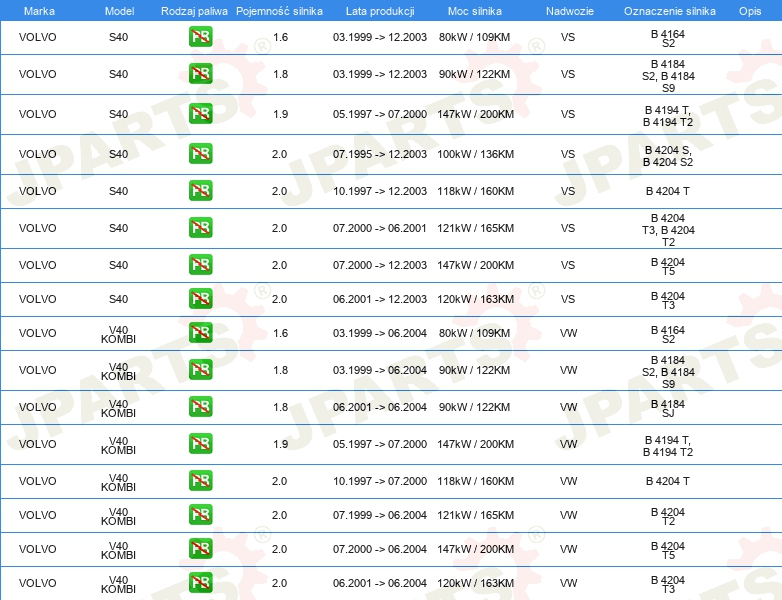This screenshot has height=600, width=782.
Task: Select the V40 KOMBI model cell in the B 4184 SJ row
Action: (118, 408)
